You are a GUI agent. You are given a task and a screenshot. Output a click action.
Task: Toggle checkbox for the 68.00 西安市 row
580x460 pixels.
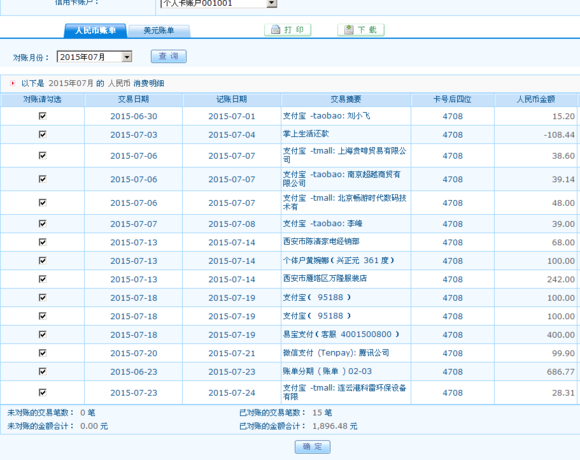[x=43, y=242]
